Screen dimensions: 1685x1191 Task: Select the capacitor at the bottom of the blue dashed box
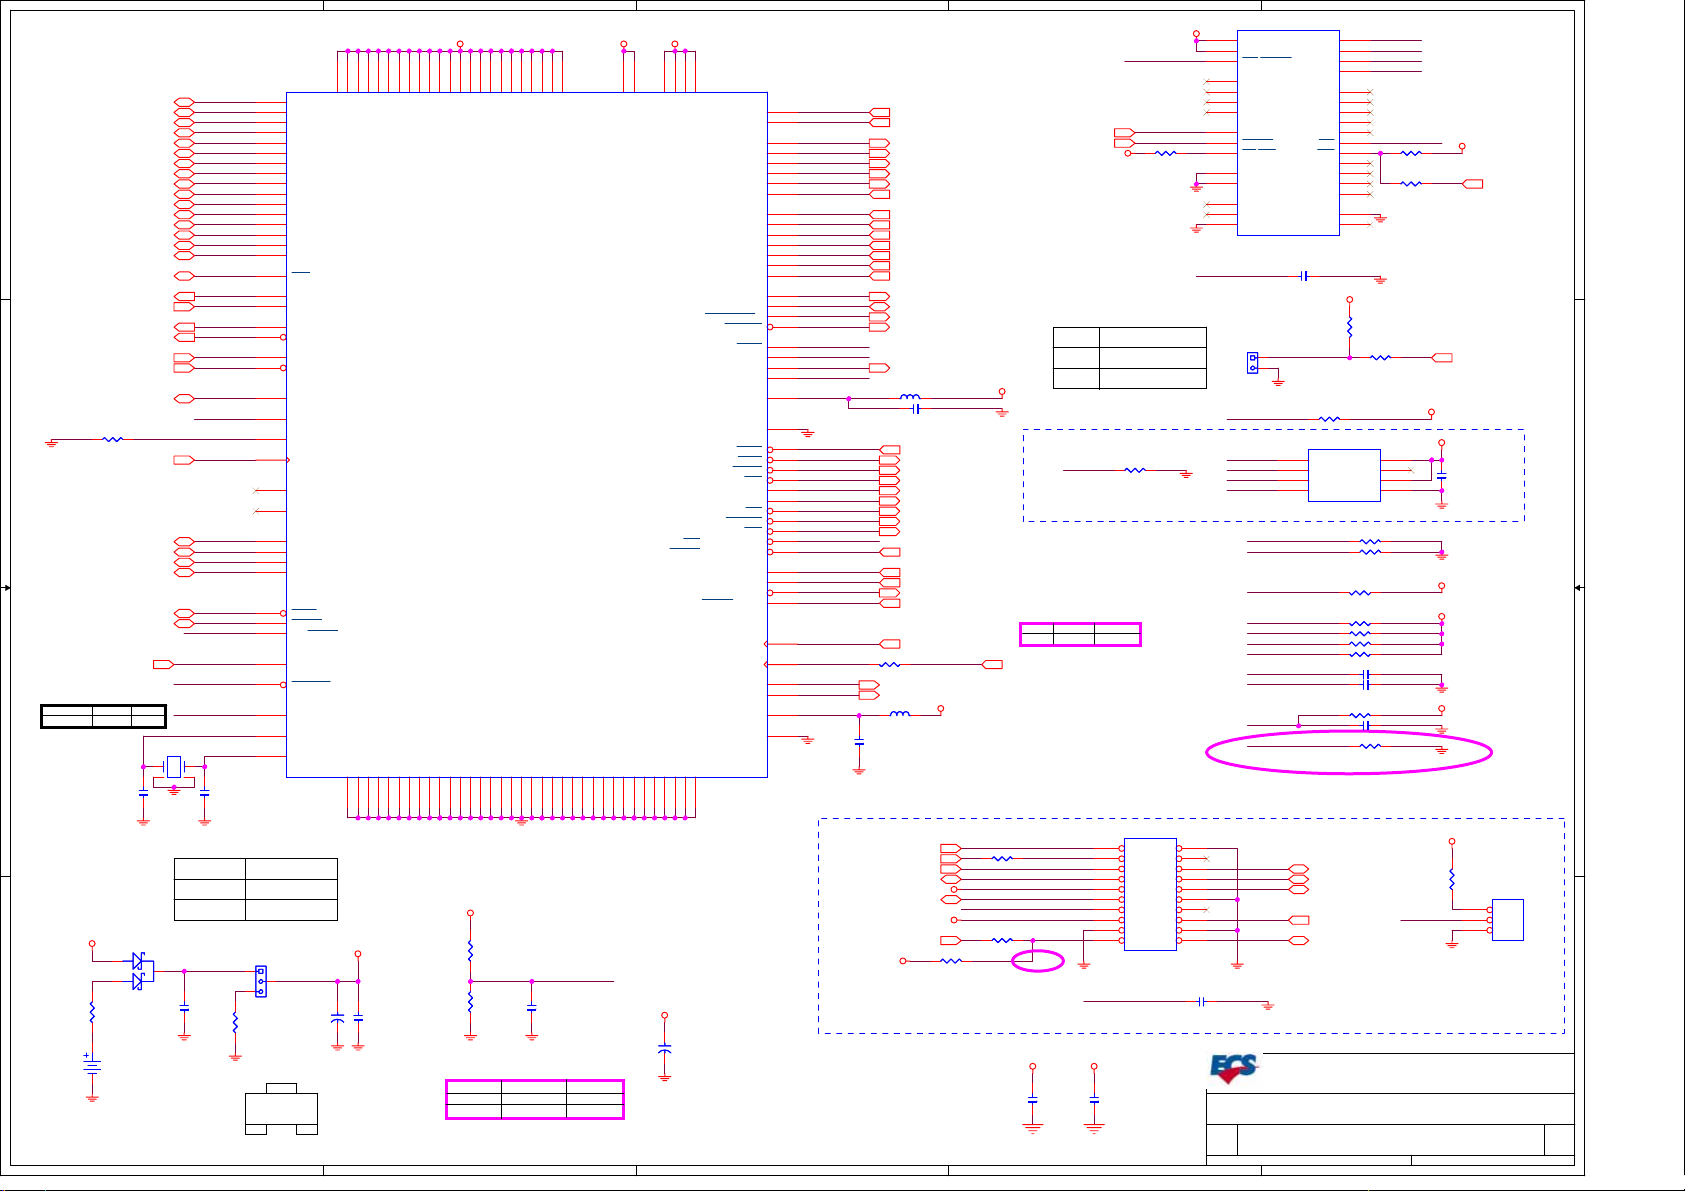click(1202, 1001)
